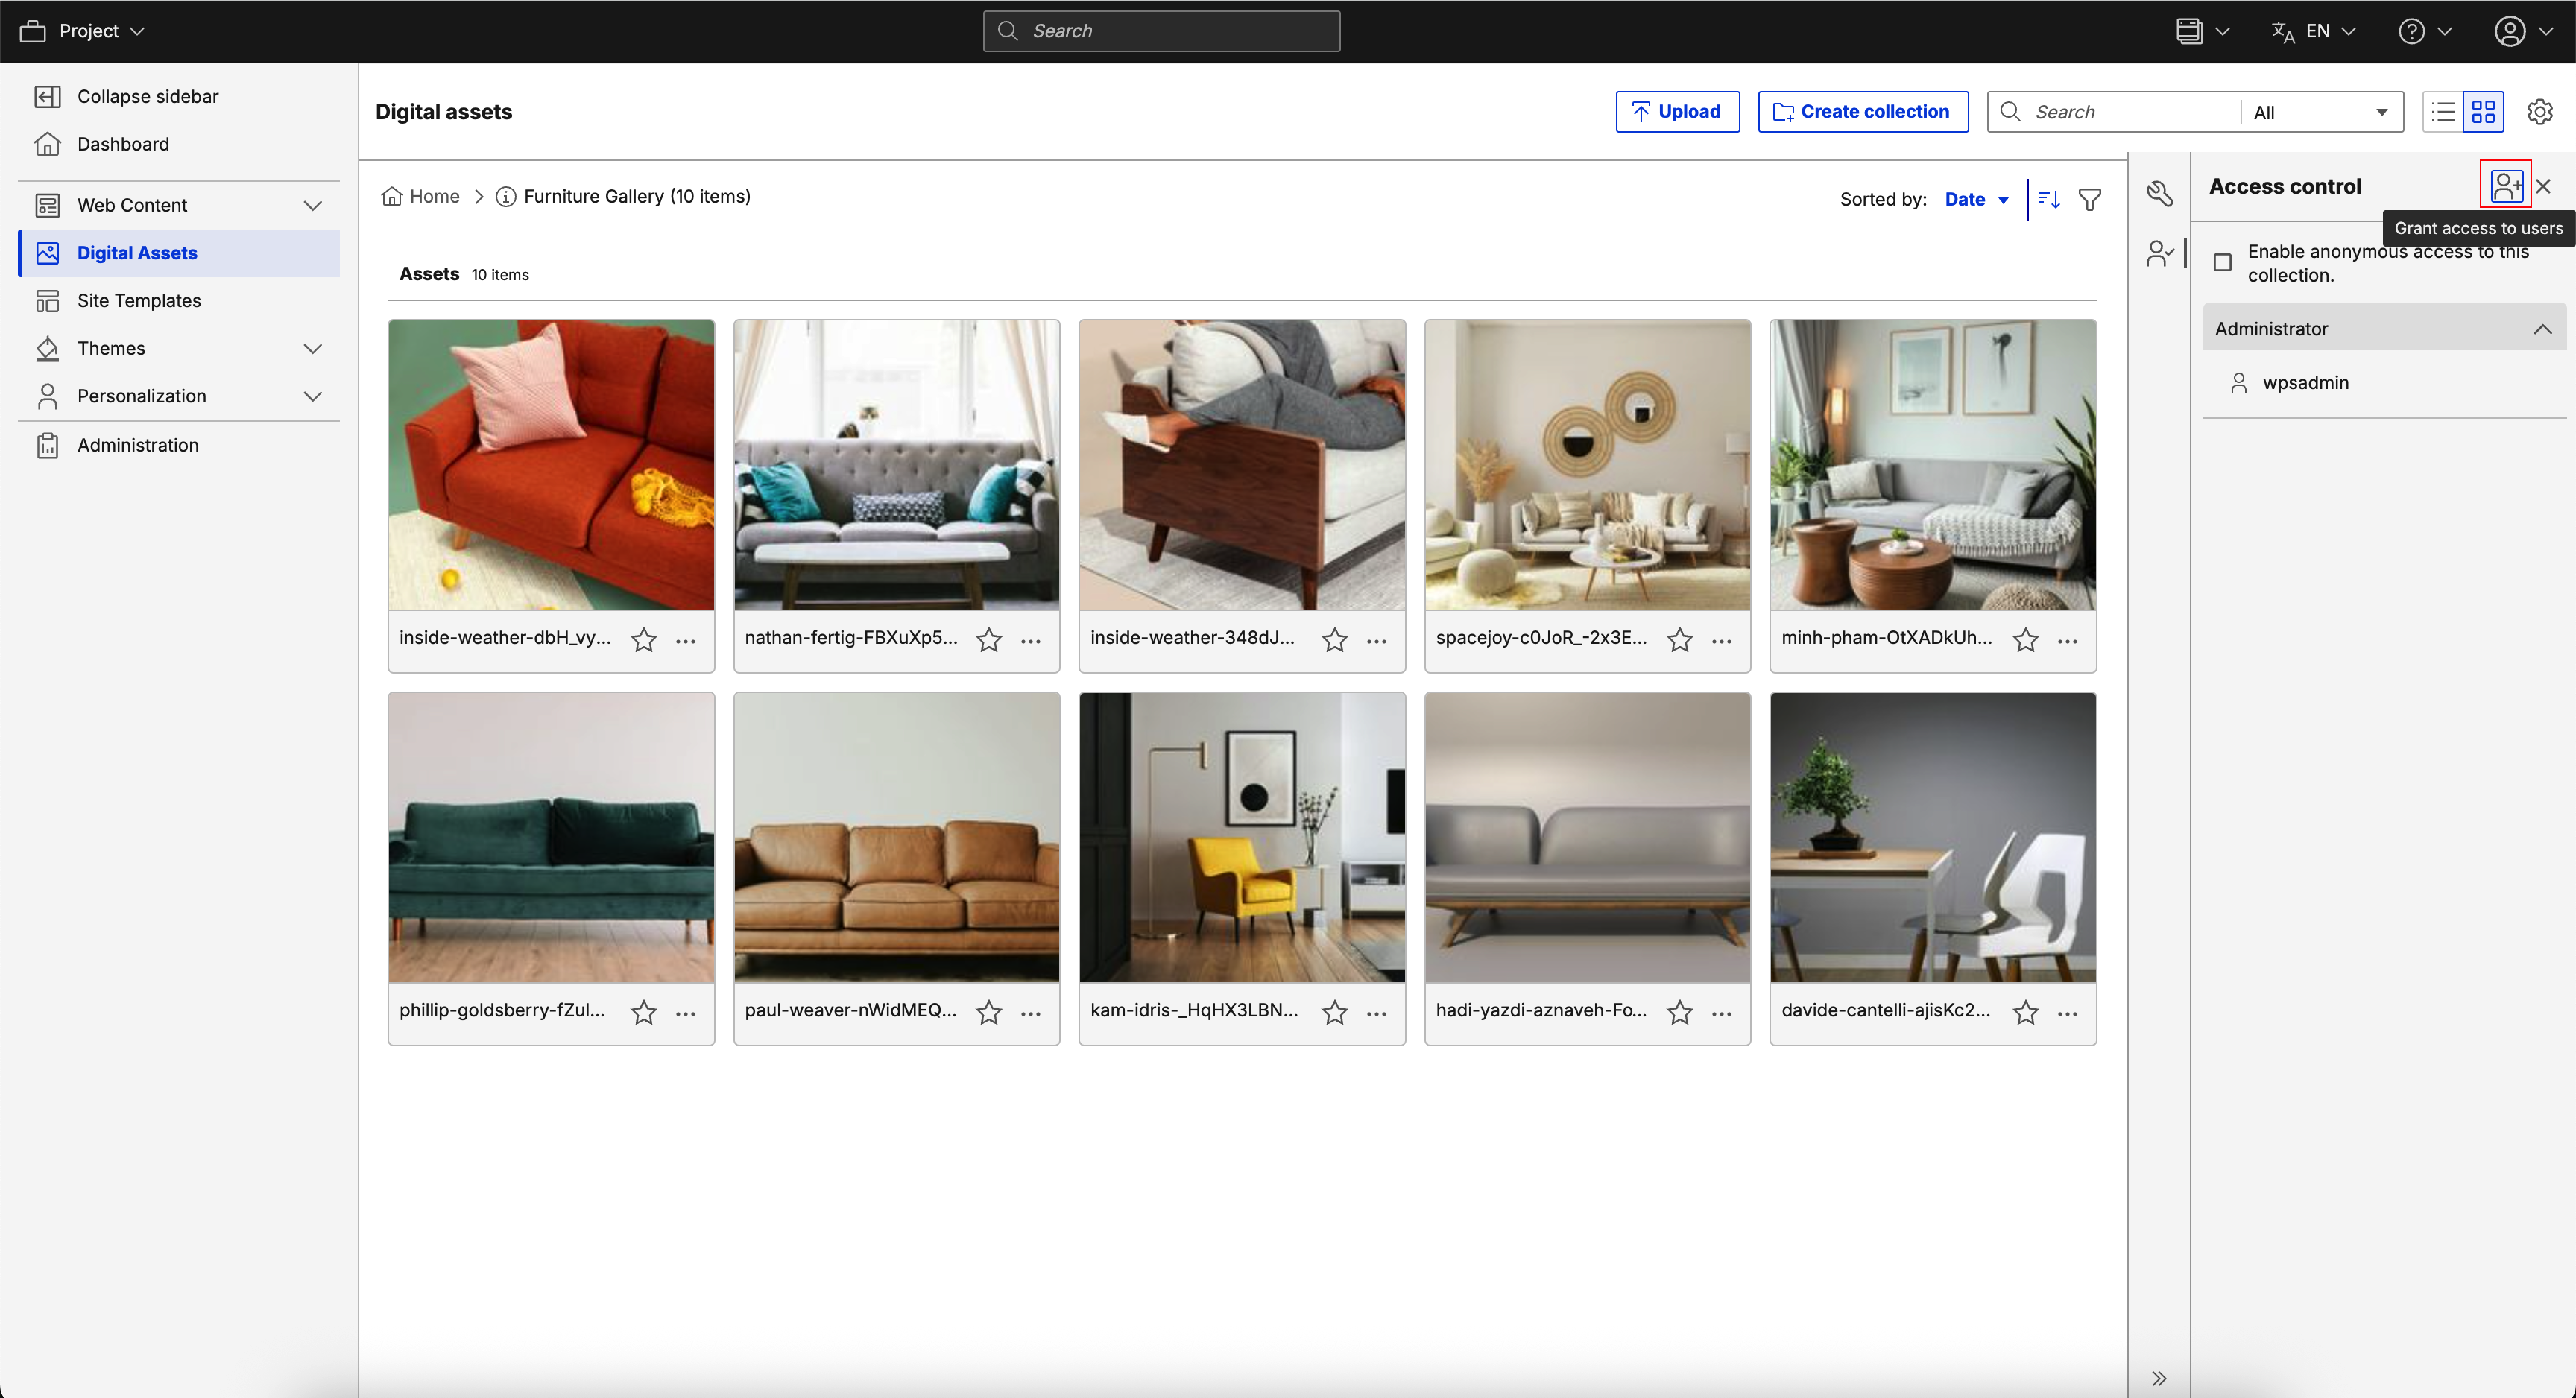This screenshot has height=1398, width=2576.
Task: Enable anonymous access checkbox
Action: (2222, 263)
